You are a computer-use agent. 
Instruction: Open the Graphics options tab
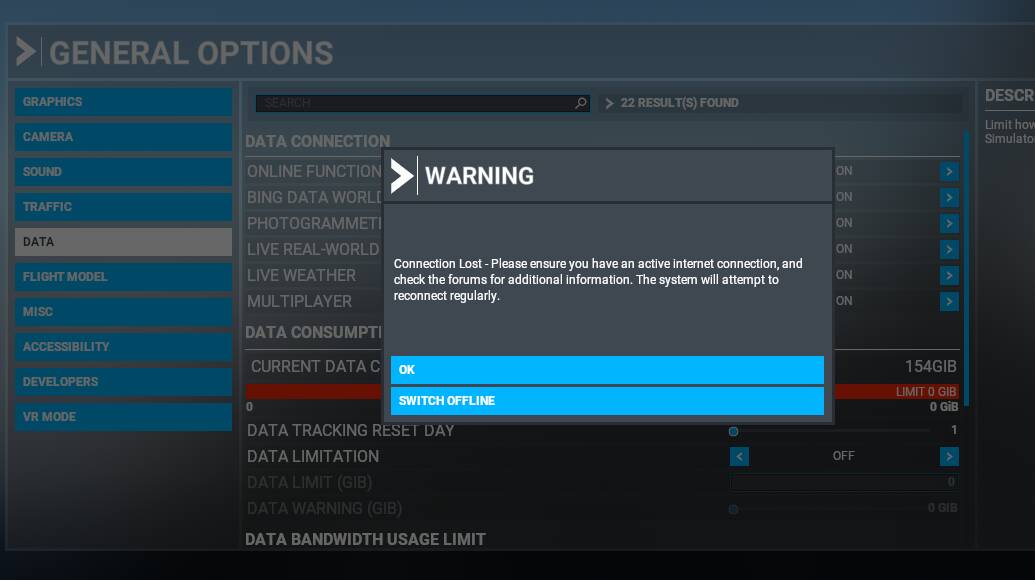[123, 102]
